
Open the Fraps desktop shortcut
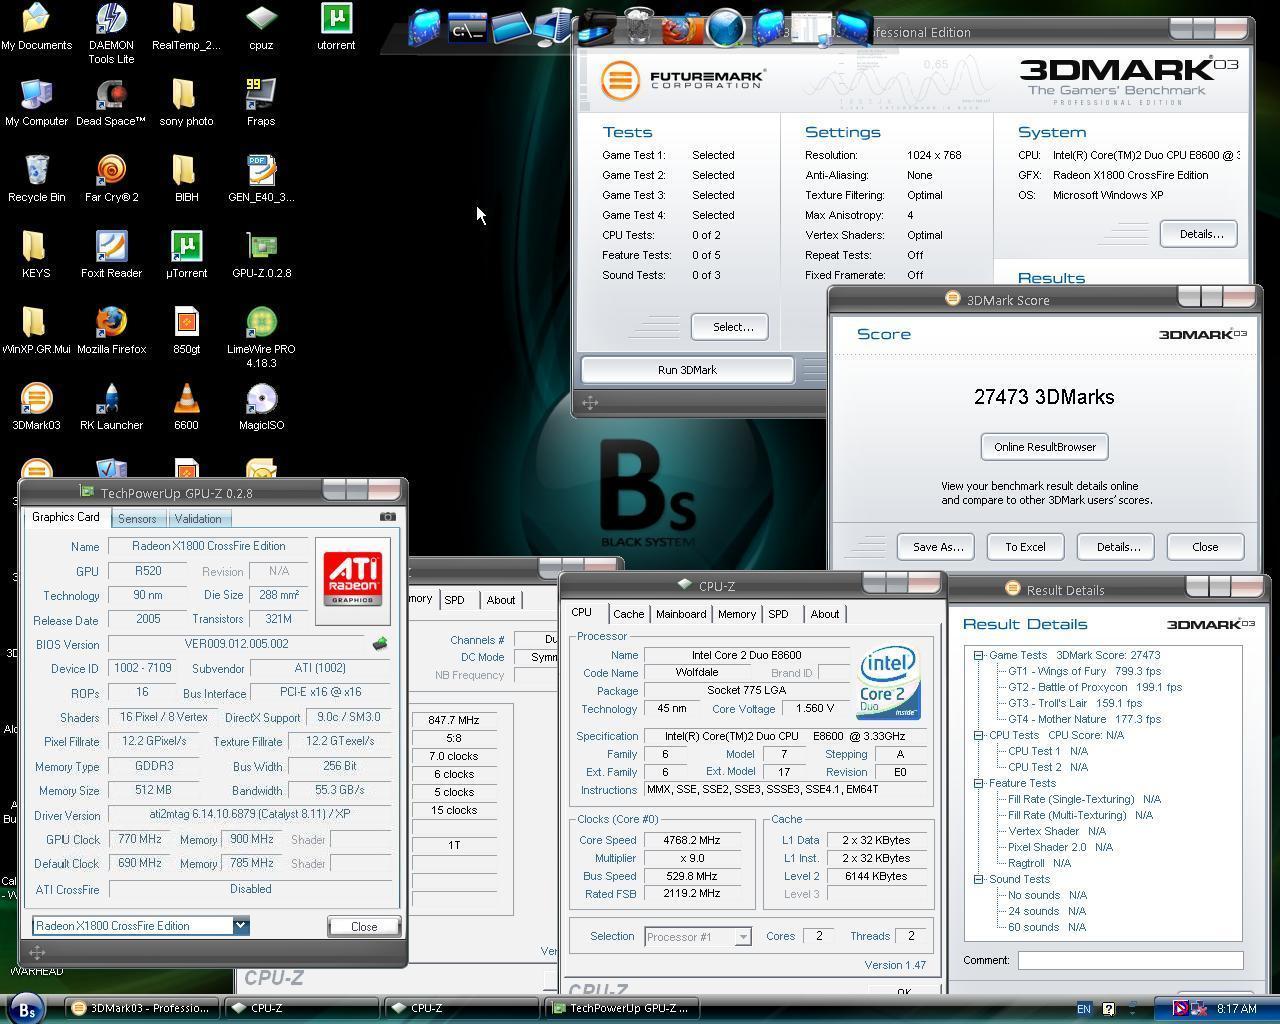(261, 103)
